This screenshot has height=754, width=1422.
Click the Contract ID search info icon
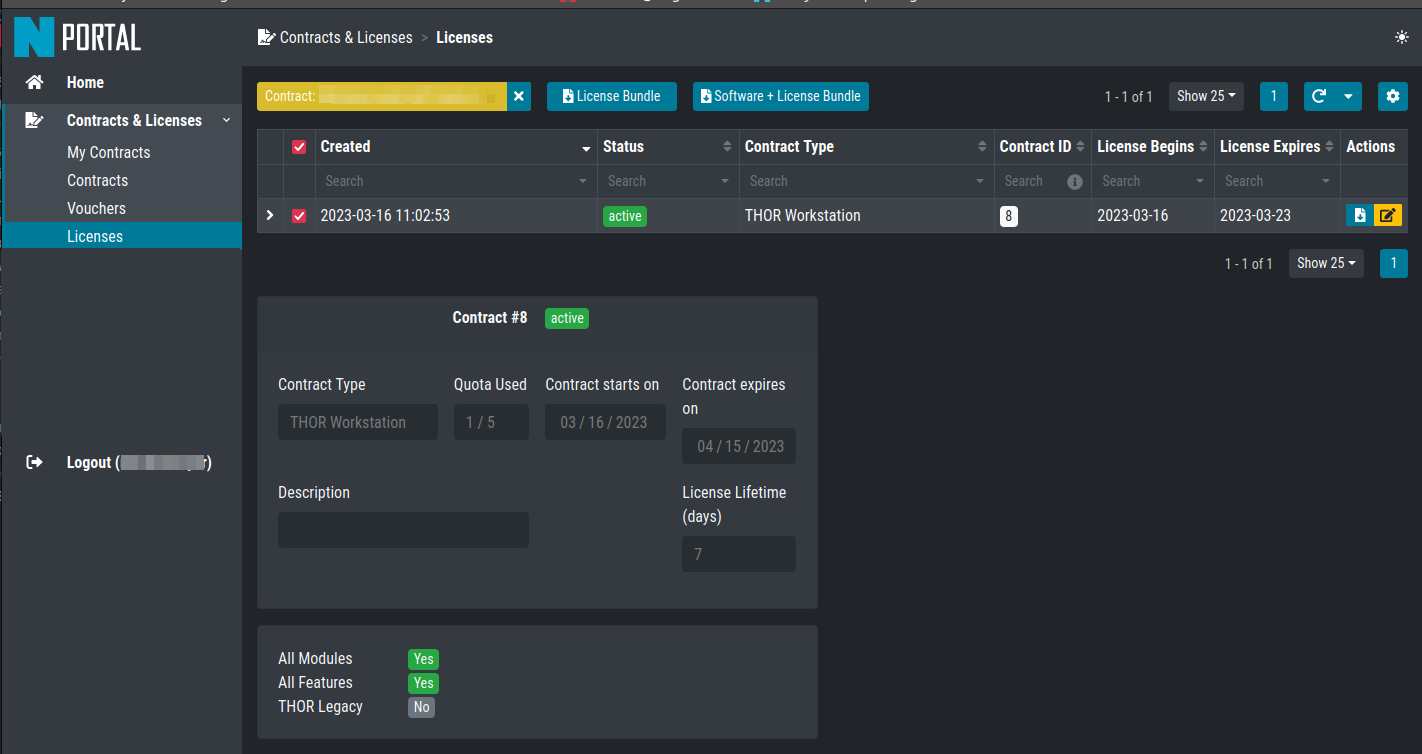(1075, 182)
